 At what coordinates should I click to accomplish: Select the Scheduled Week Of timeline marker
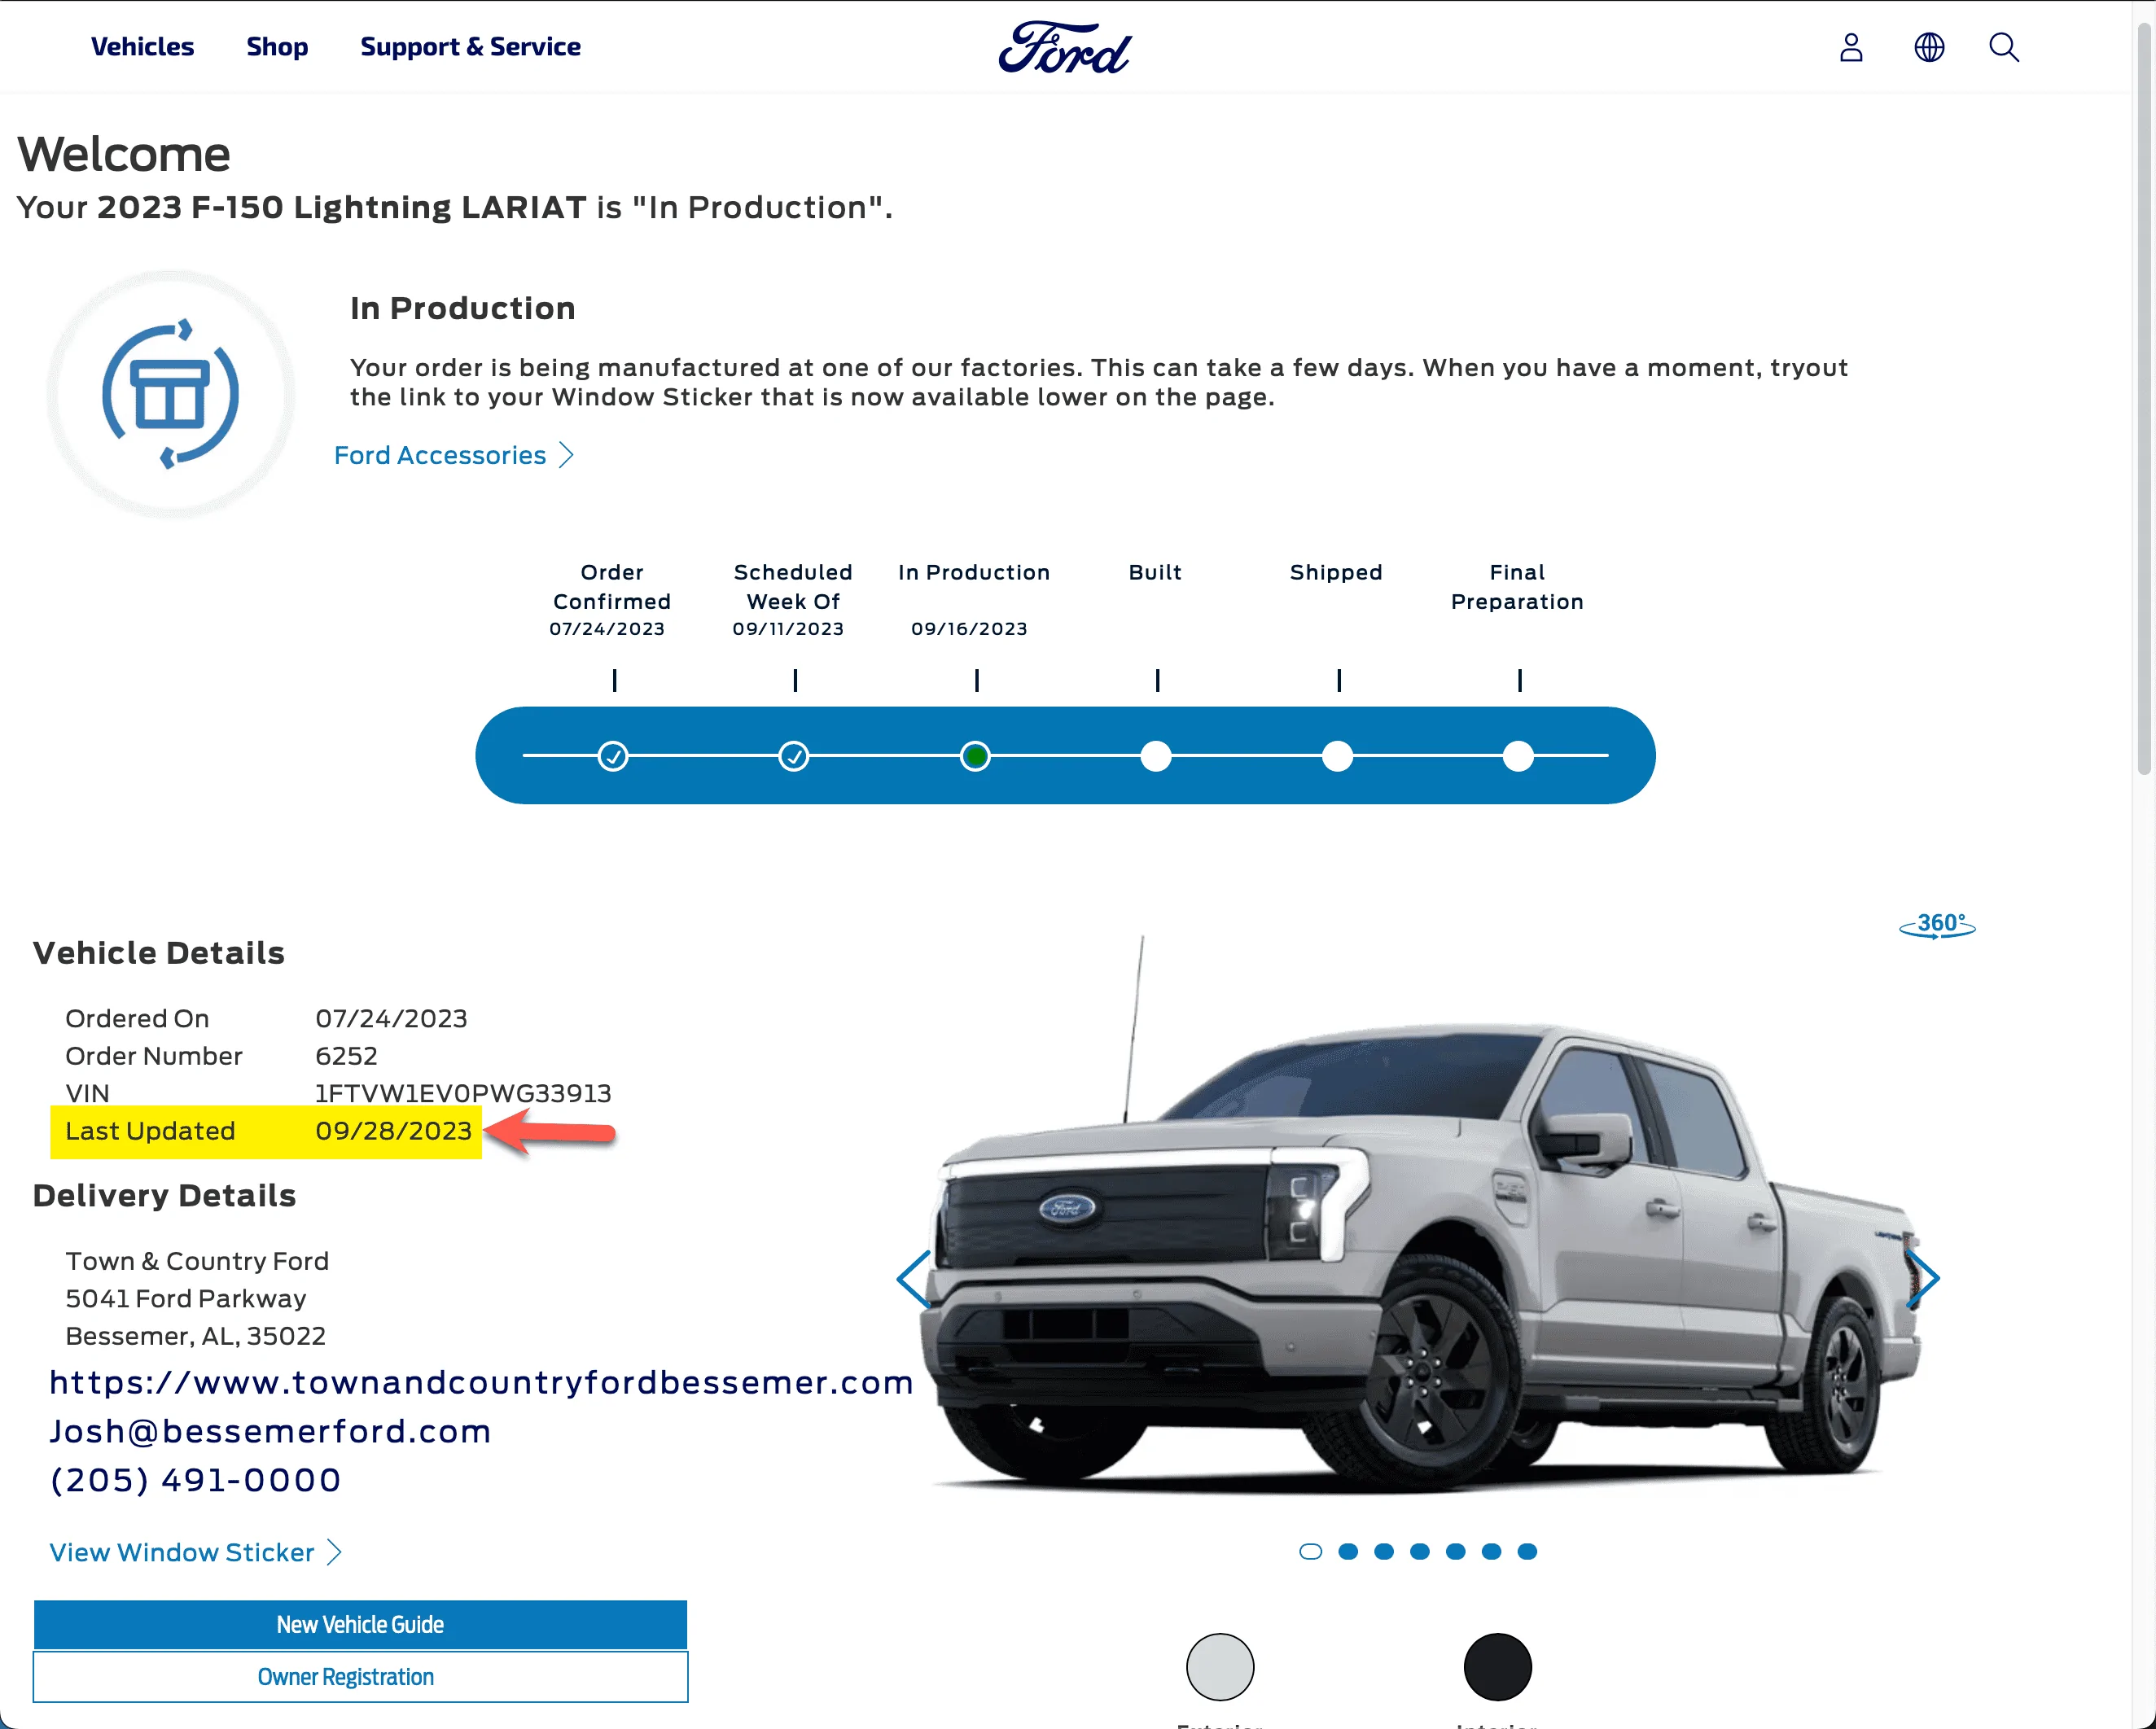click(x=794, y=756)
